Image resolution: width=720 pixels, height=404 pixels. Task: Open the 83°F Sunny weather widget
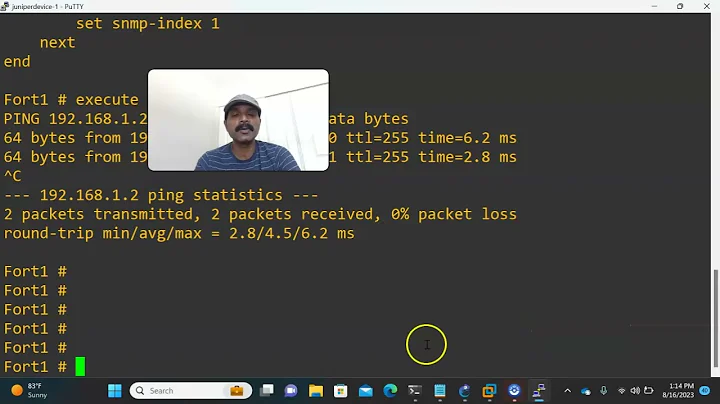pyautogui.click(x=30, y=391)
